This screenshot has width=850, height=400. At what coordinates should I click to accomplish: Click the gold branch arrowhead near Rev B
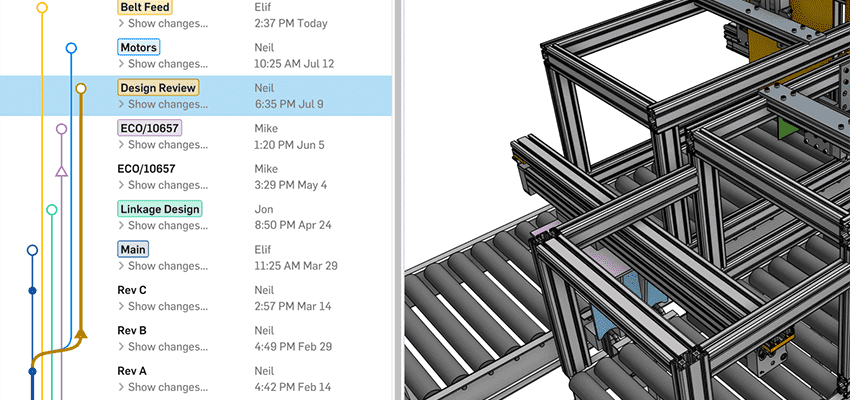[x=81, y=333]
